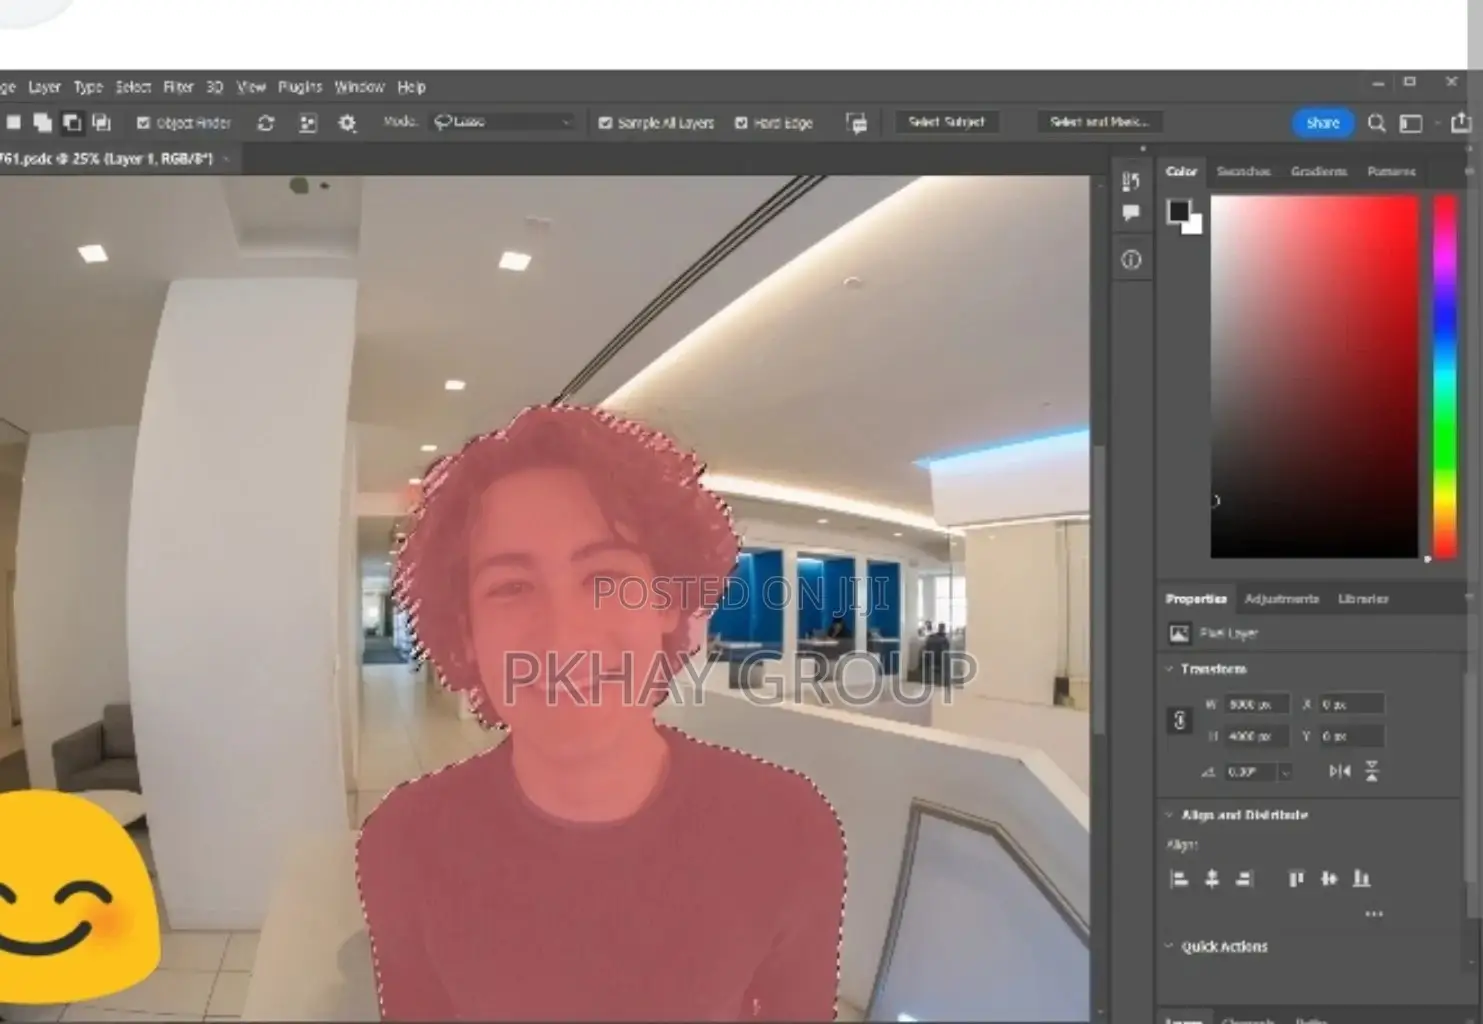Open the History panel icon
This screenshot has height=1024, width=1483.
click(x=1131, y=181)
